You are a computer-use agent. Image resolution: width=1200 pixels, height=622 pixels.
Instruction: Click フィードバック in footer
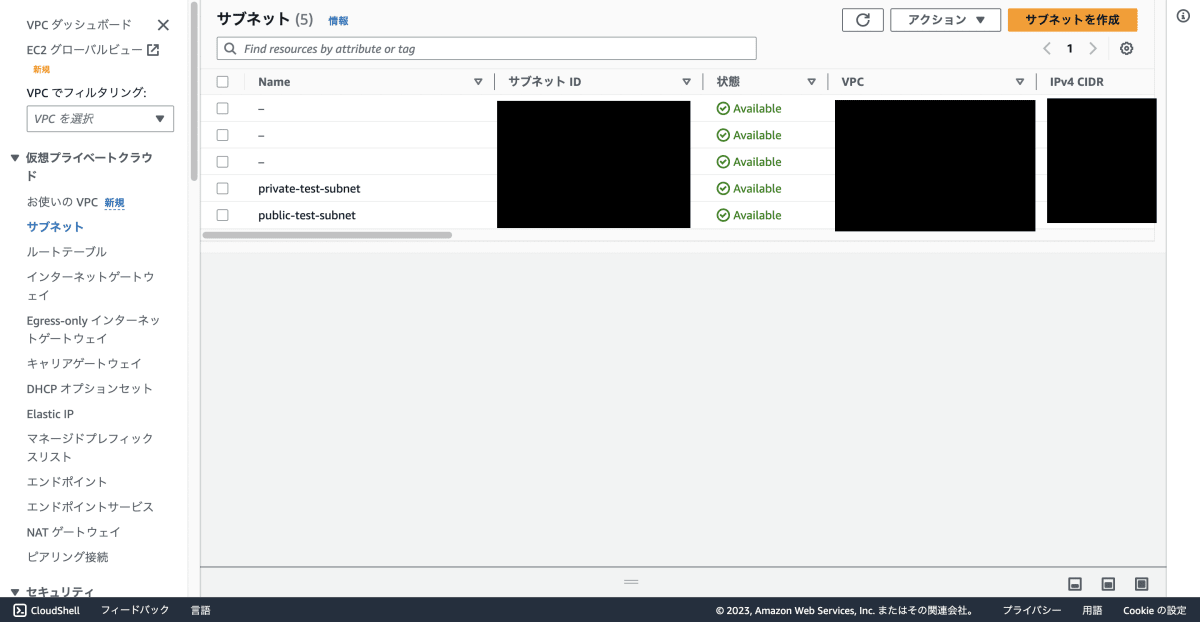click(x=135, y=610)
